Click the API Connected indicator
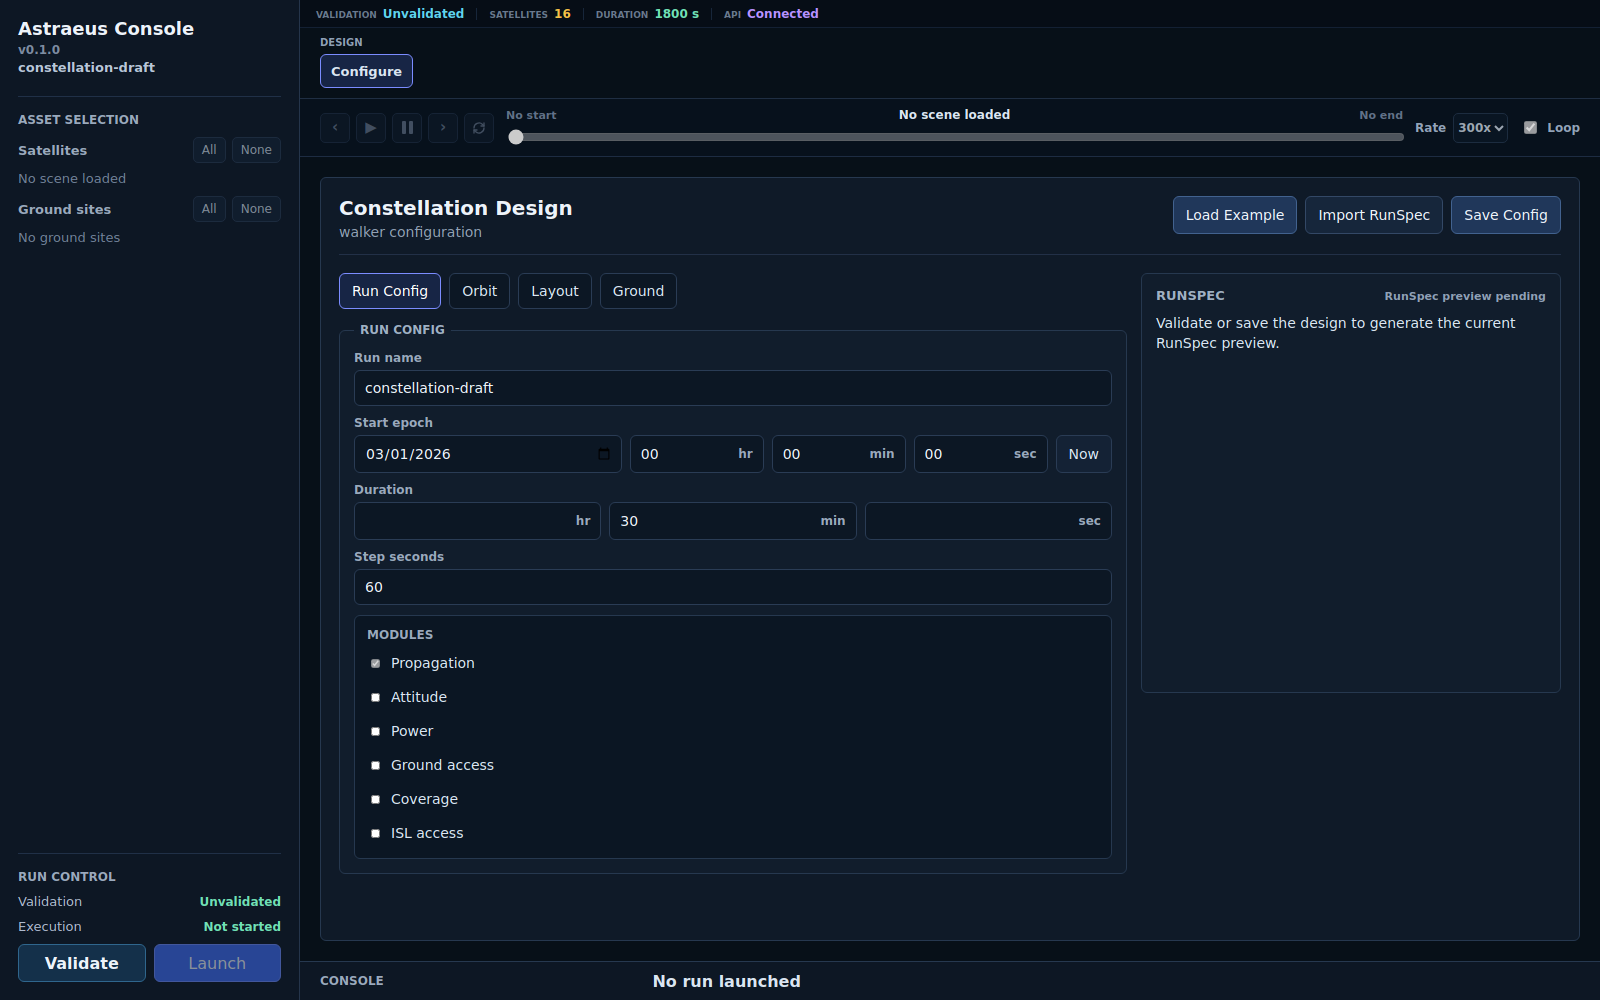The image size is (1600, 1000). (771, 14)
